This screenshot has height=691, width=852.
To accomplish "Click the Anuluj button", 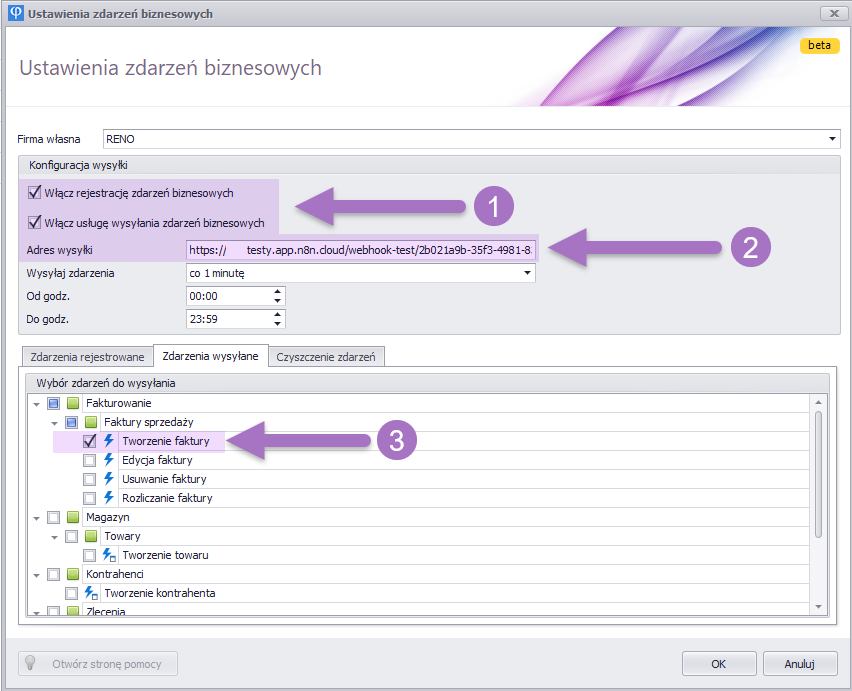I will click(799, 663).
